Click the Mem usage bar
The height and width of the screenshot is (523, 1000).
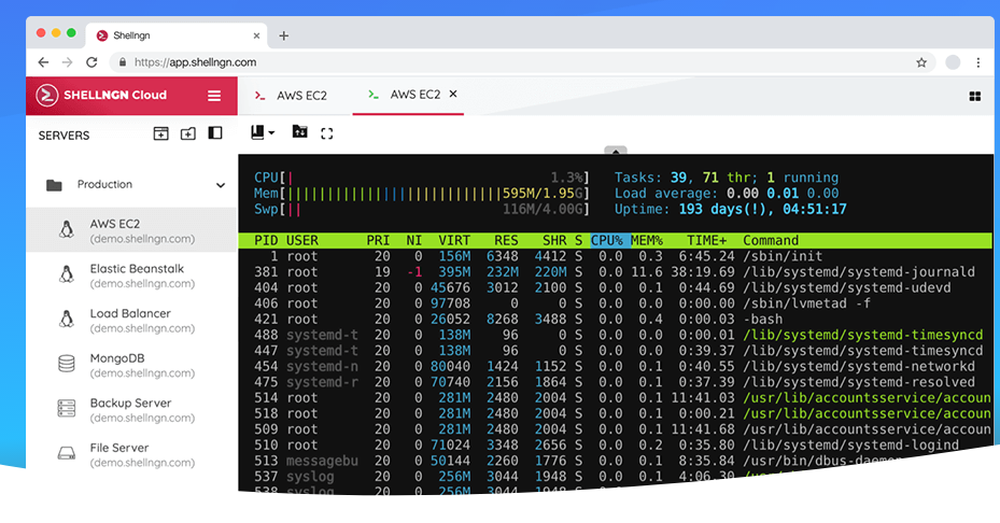pos(422,193)
